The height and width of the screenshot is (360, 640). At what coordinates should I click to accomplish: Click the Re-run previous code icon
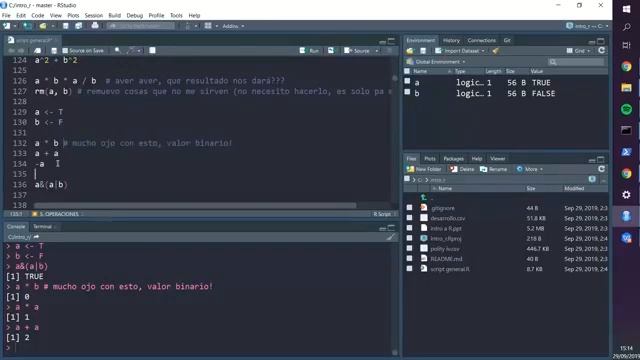coord(331,51)
